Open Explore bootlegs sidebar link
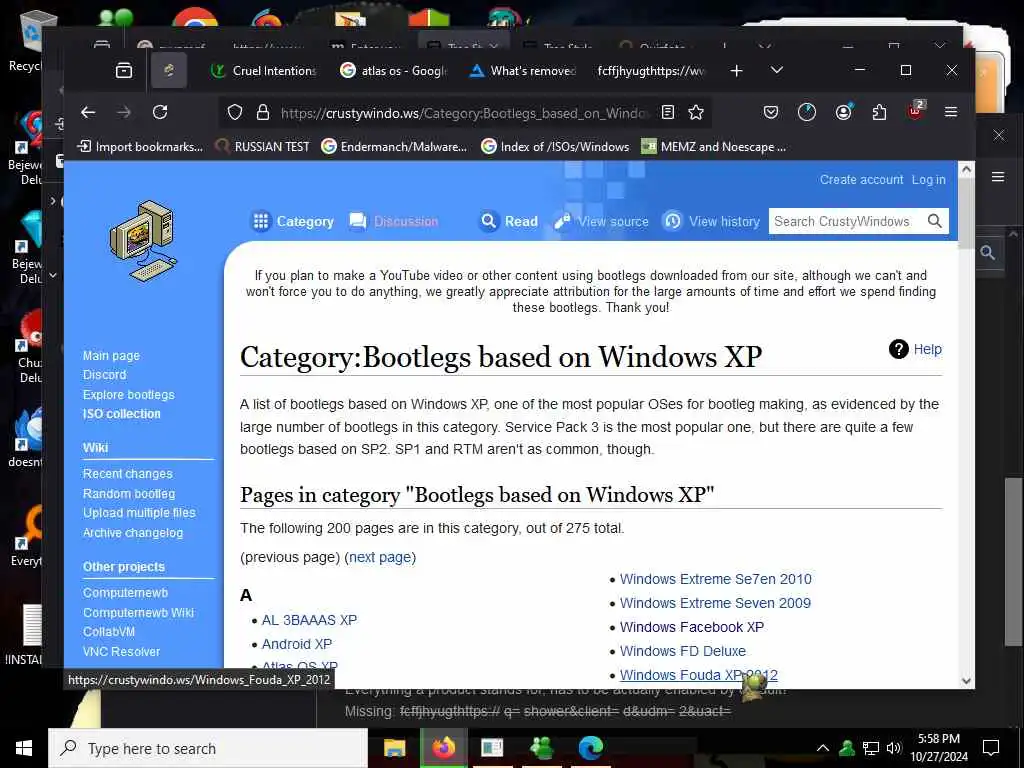Image resolution: width=1024 pixels, height=768 pixels. click(x=129, y=394)
